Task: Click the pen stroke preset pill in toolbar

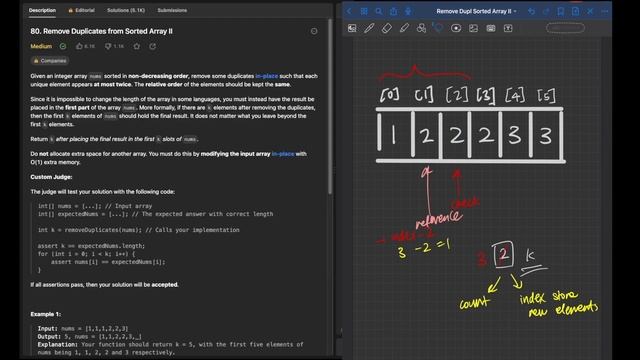Action: click(x=565, y=28)
